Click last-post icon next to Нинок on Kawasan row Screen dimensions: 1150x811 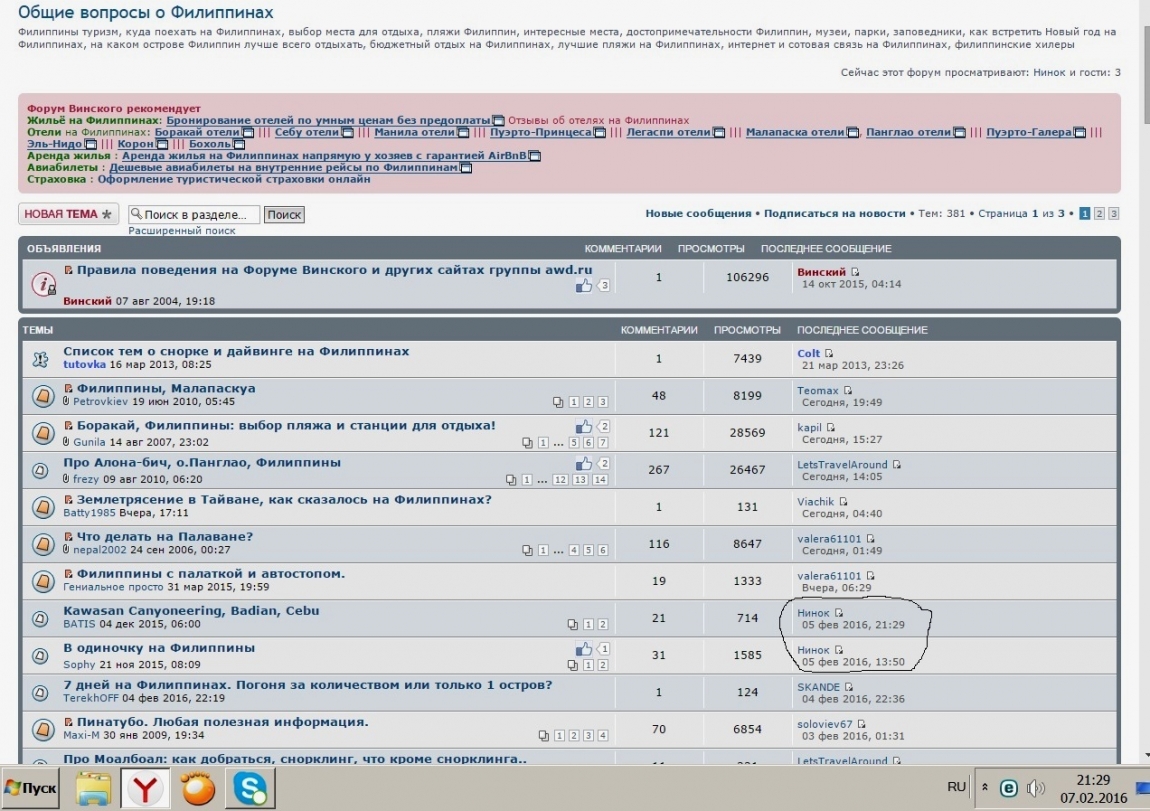coord(839,613)
